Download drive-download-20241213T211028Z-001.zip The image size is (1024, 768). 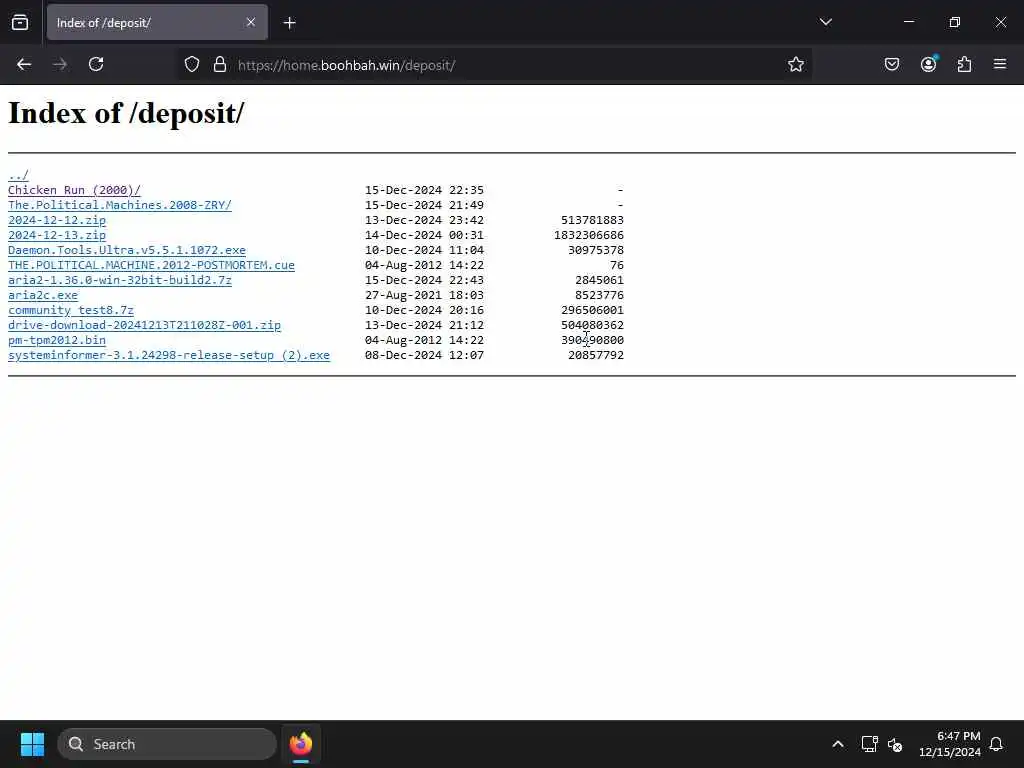[144, 325]
